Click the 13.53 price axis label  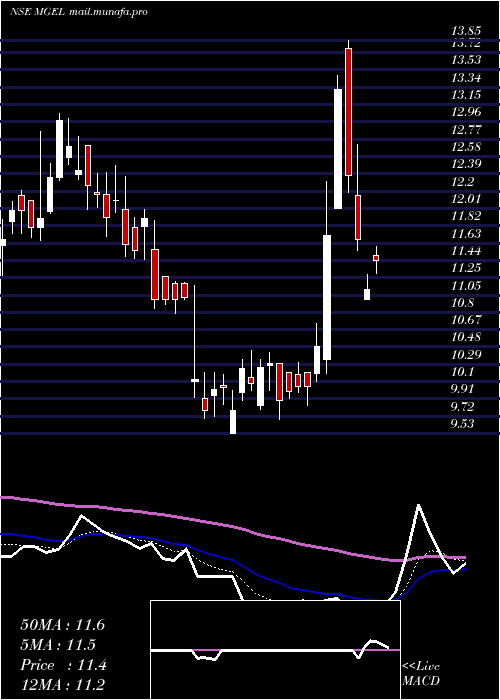[x=466, y=60]
